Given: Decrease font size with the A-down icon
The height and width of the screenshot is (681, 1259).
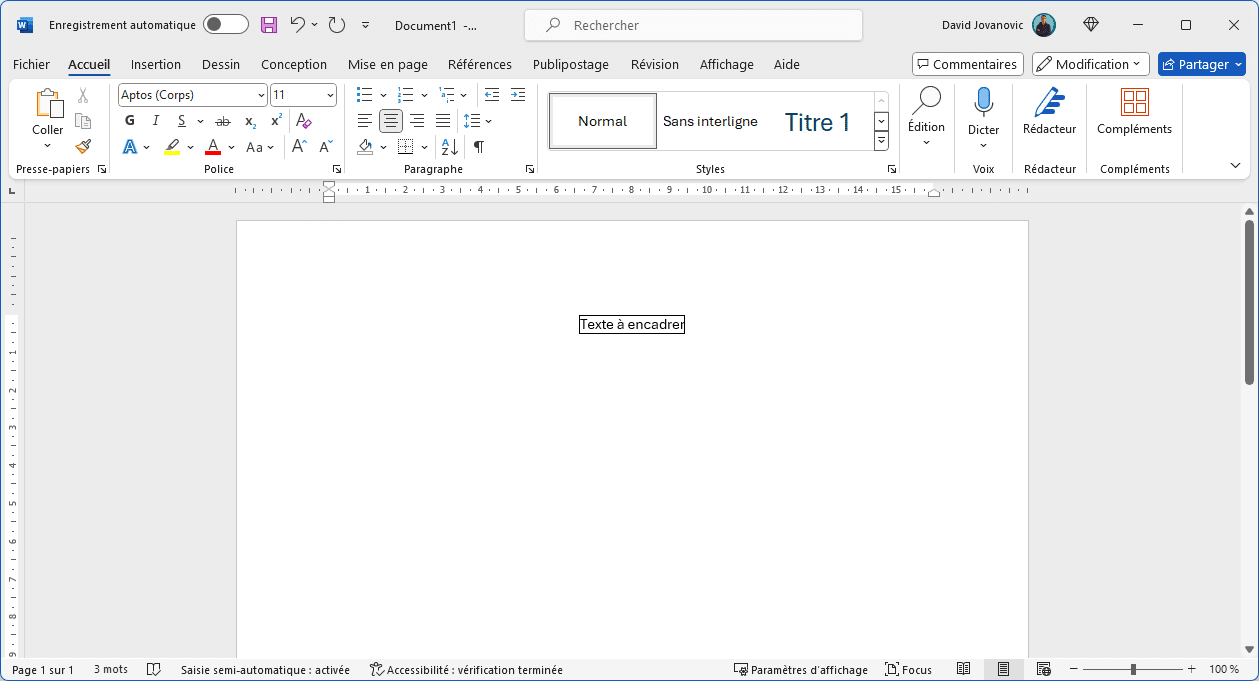Looking at the screenshot, I should pos(325,146).
